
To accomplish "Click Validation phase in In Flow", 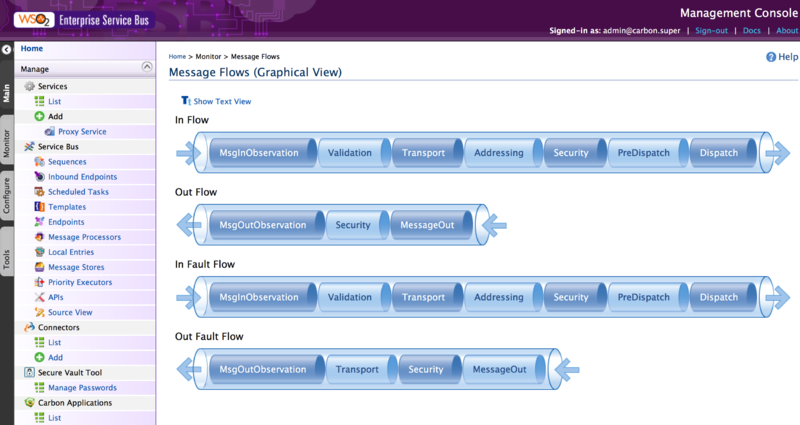I will click(350, 153).
